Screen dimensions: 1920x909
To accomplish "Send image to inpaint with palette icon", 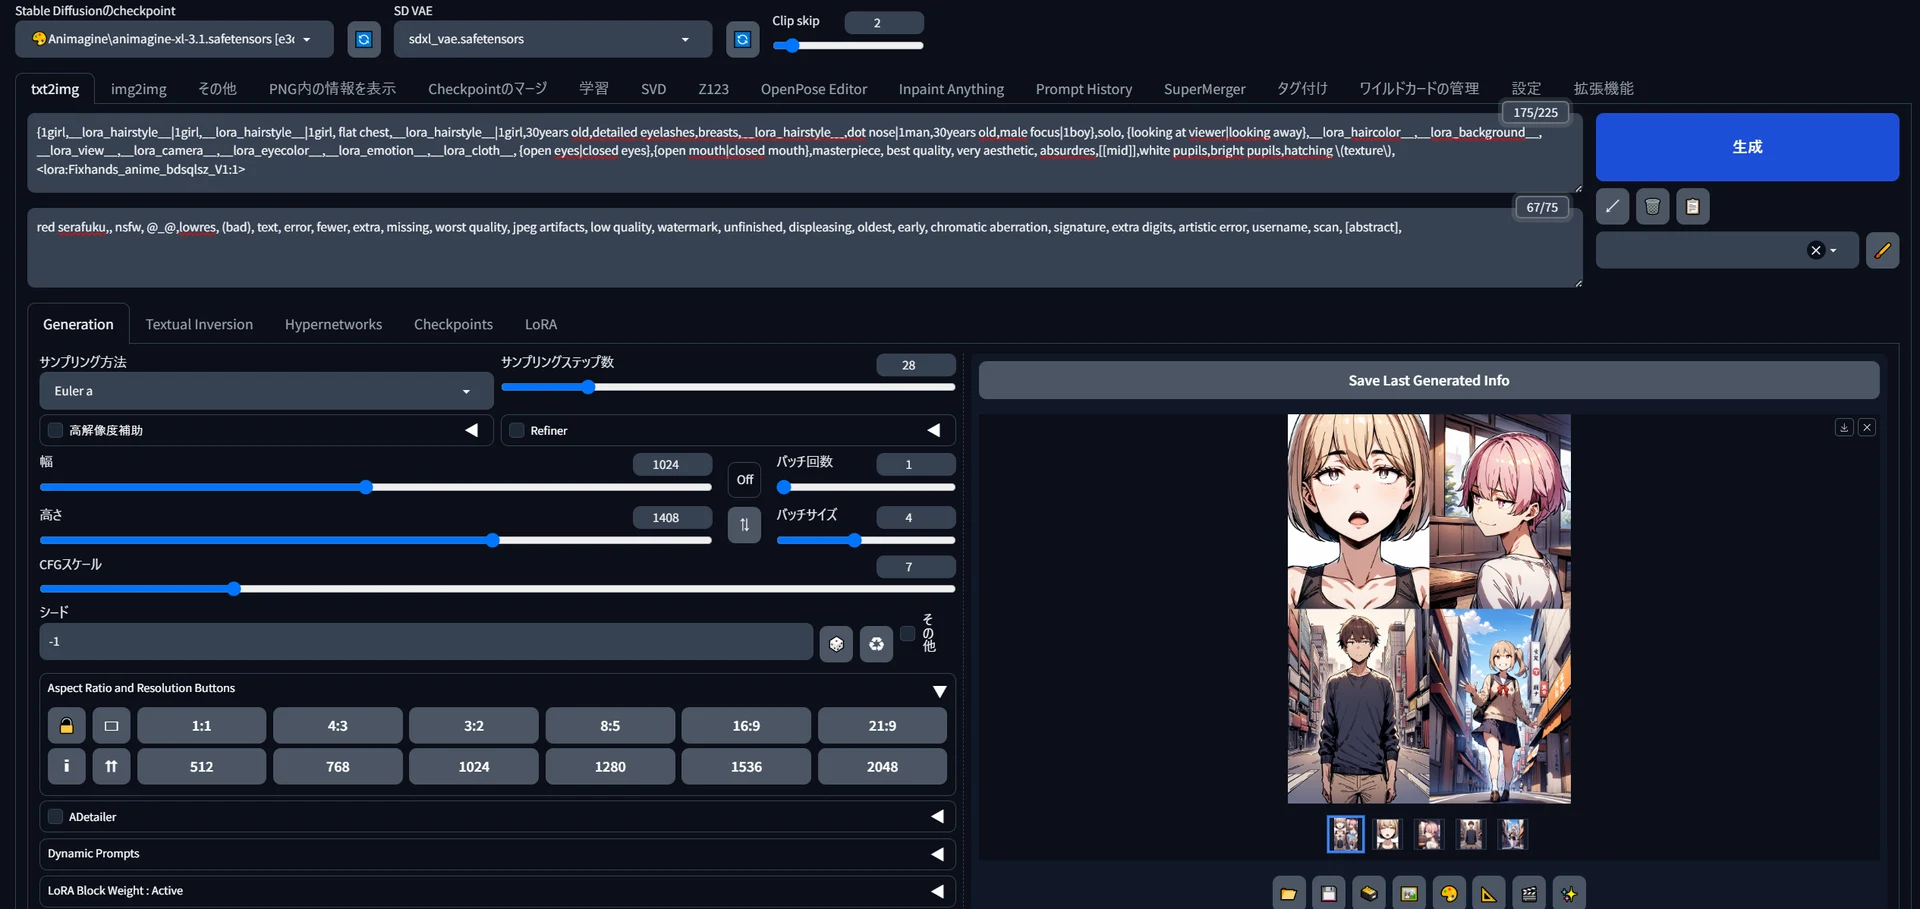I will [x=1449, y=893].
